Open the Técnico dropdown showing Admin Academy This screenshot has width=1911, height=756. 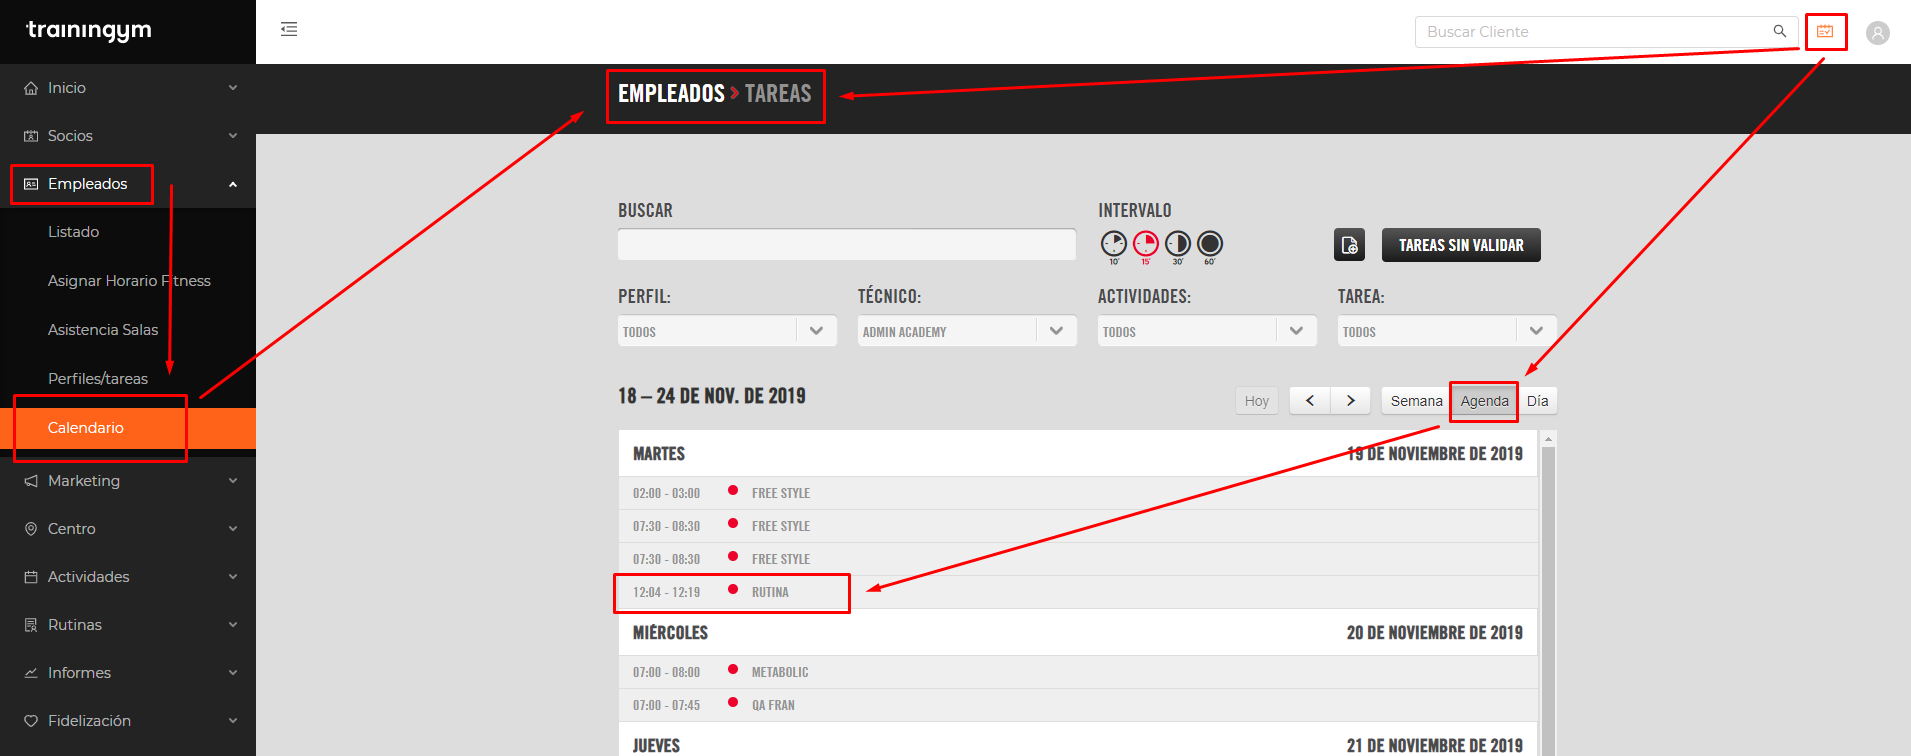click(x=967, y=331)
